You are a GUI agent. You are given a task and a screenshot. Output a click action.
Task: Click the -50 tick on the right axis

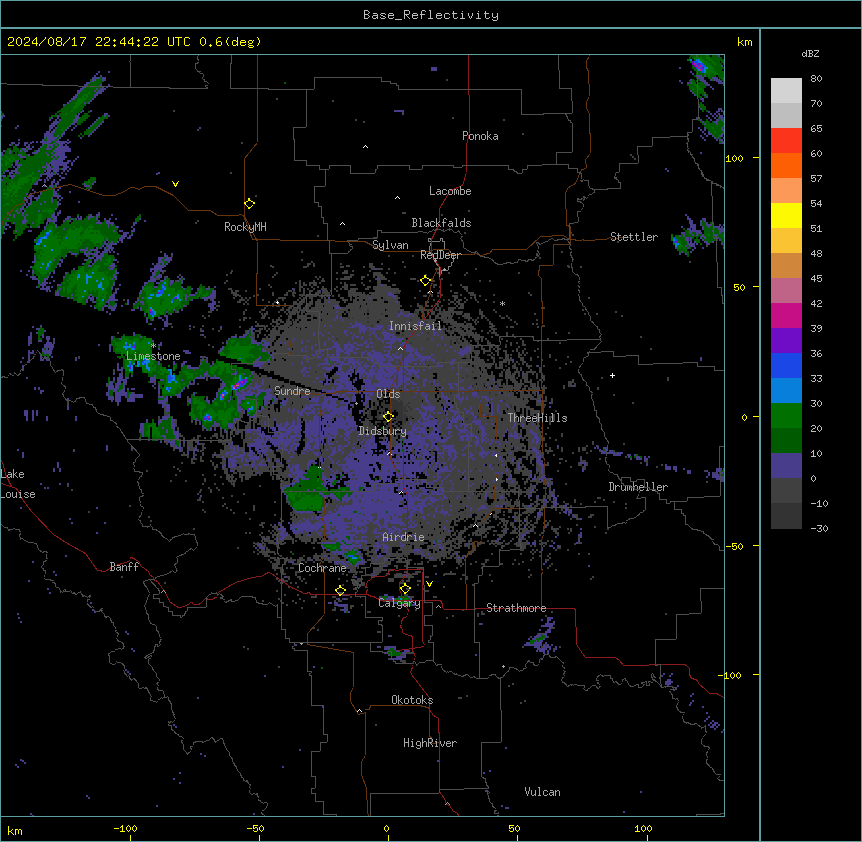point(734,546)
